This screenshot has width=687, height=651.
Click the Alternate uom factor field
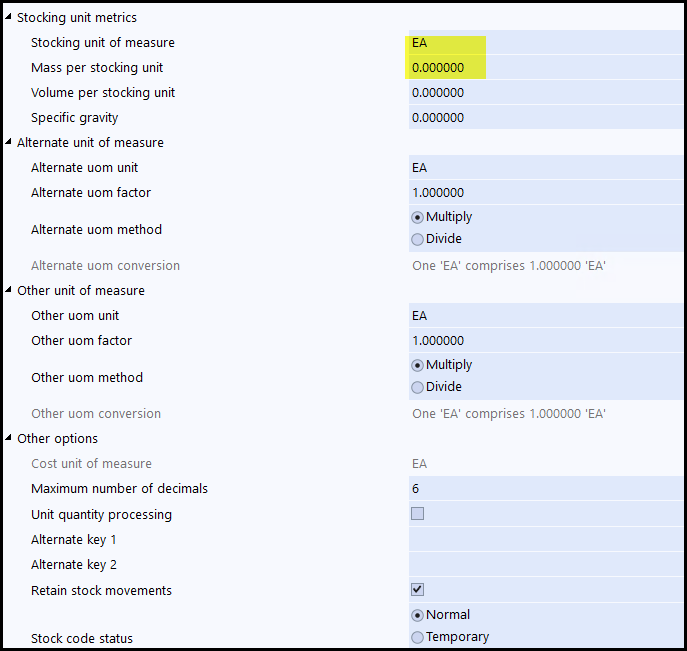point(545,193)
